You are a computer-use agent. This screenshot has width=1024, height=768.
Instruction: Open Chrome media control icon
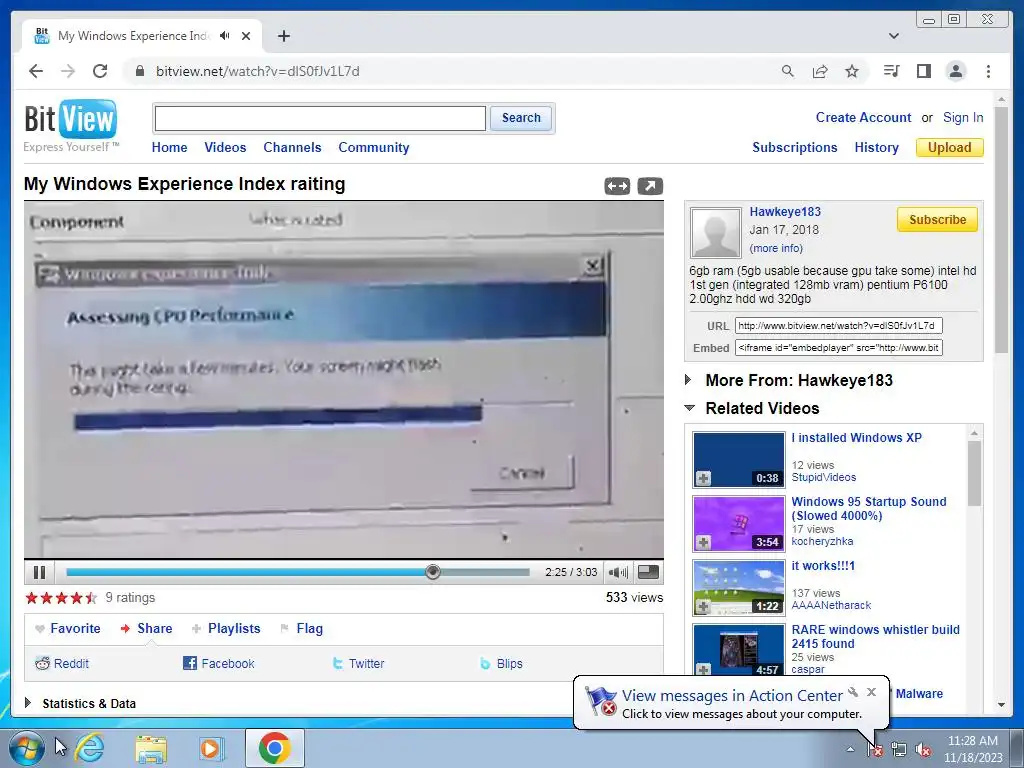tap(891, 71)
